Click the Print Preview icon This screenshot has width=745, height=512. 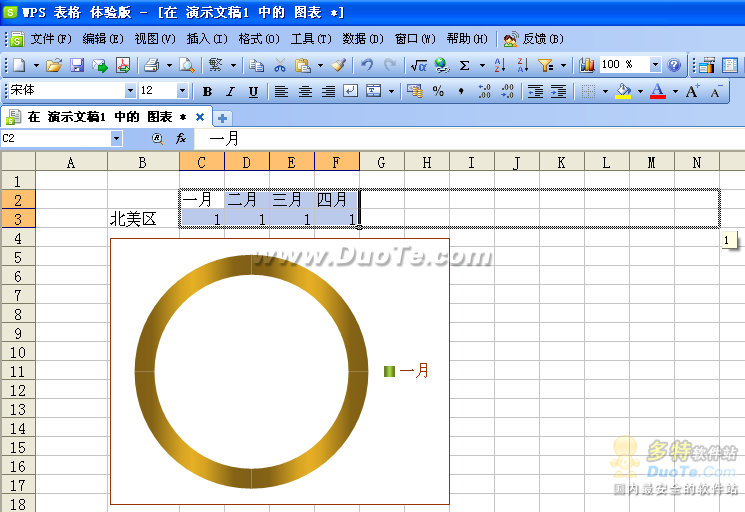pyautogui.click(x=186, y=65)
